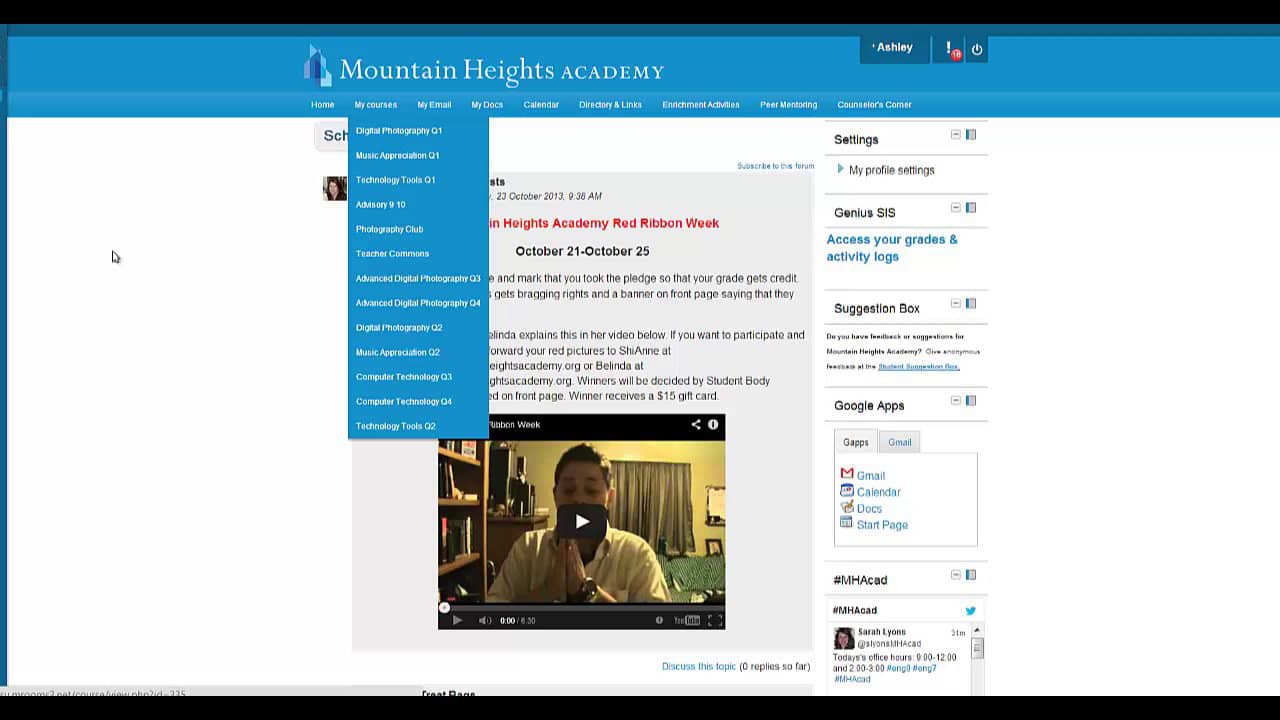Dock the Google Apps block

click(971, 400)
